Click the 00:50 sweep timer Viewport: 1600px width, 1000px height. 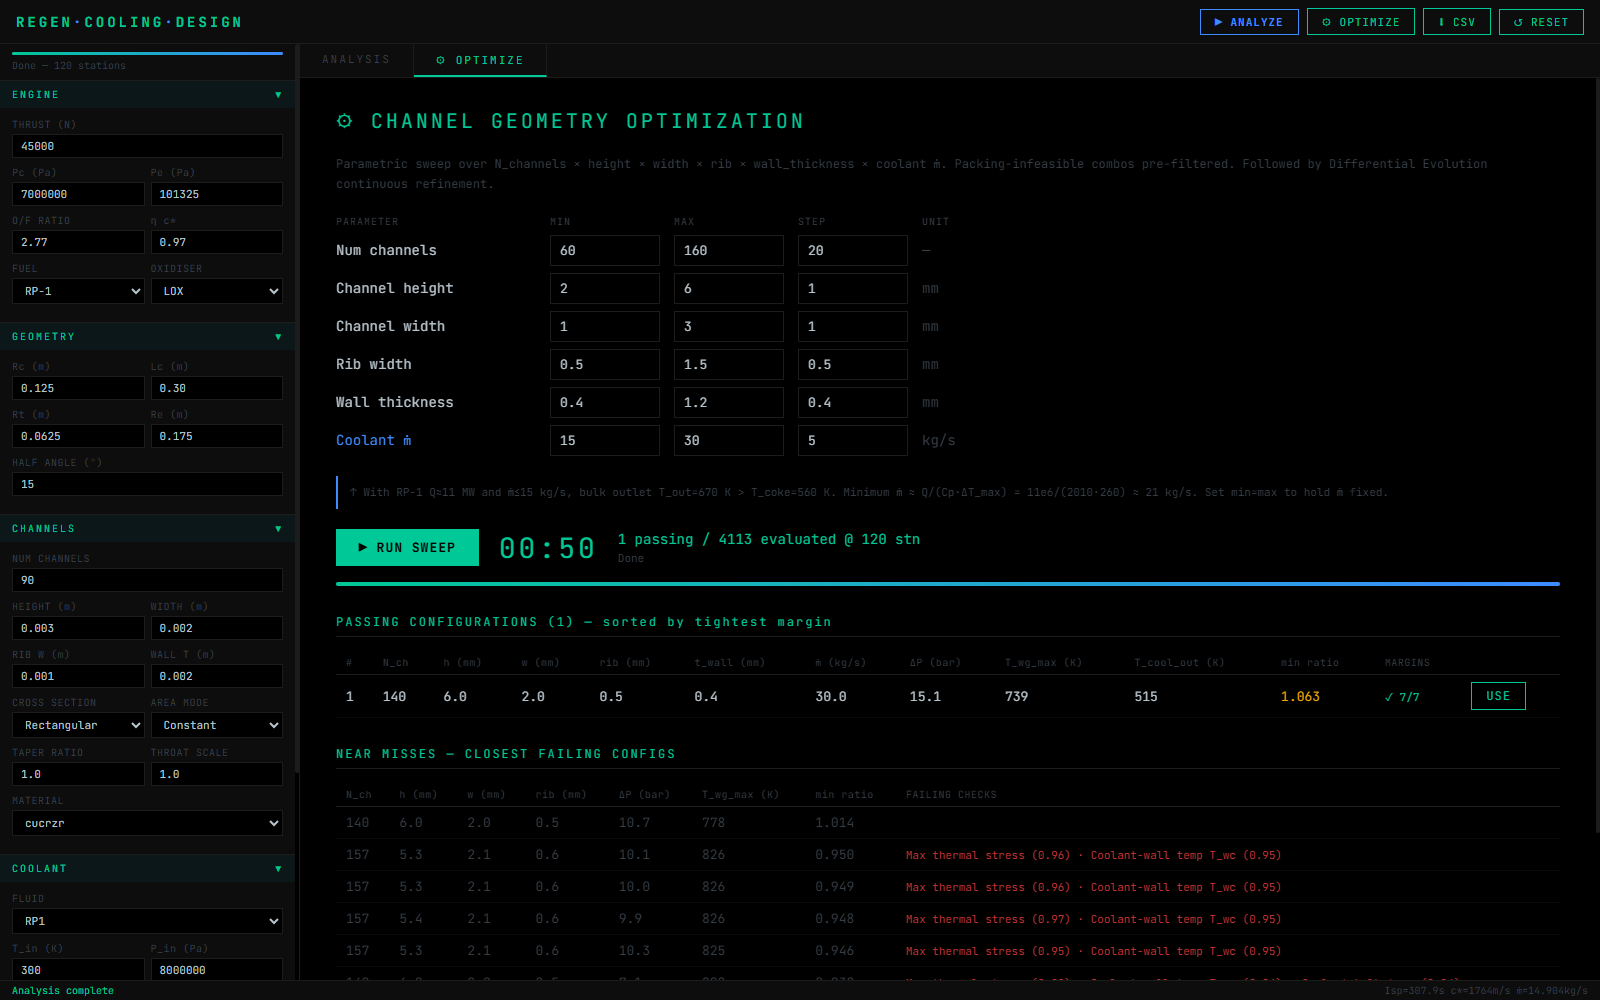547,548
